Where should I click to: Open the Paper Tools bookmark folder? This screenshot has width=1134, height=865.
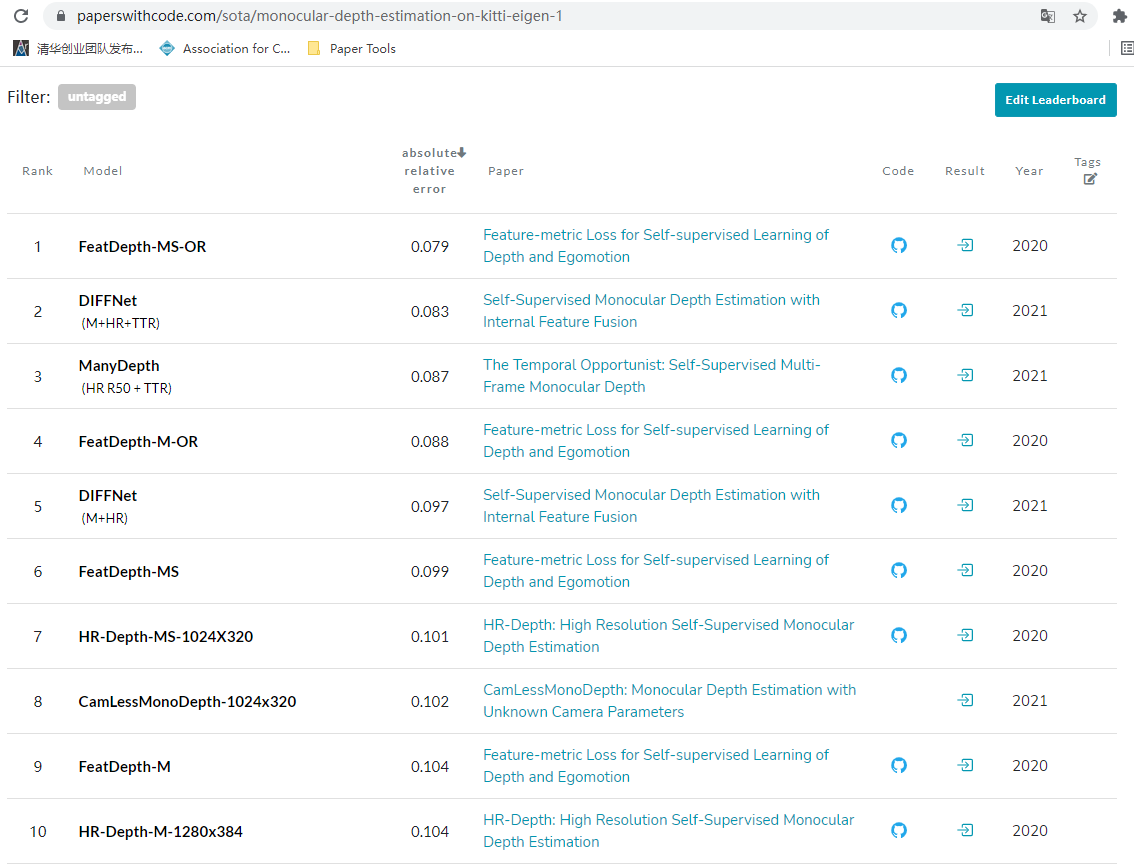pyautogui.click(x=352, y=48)
